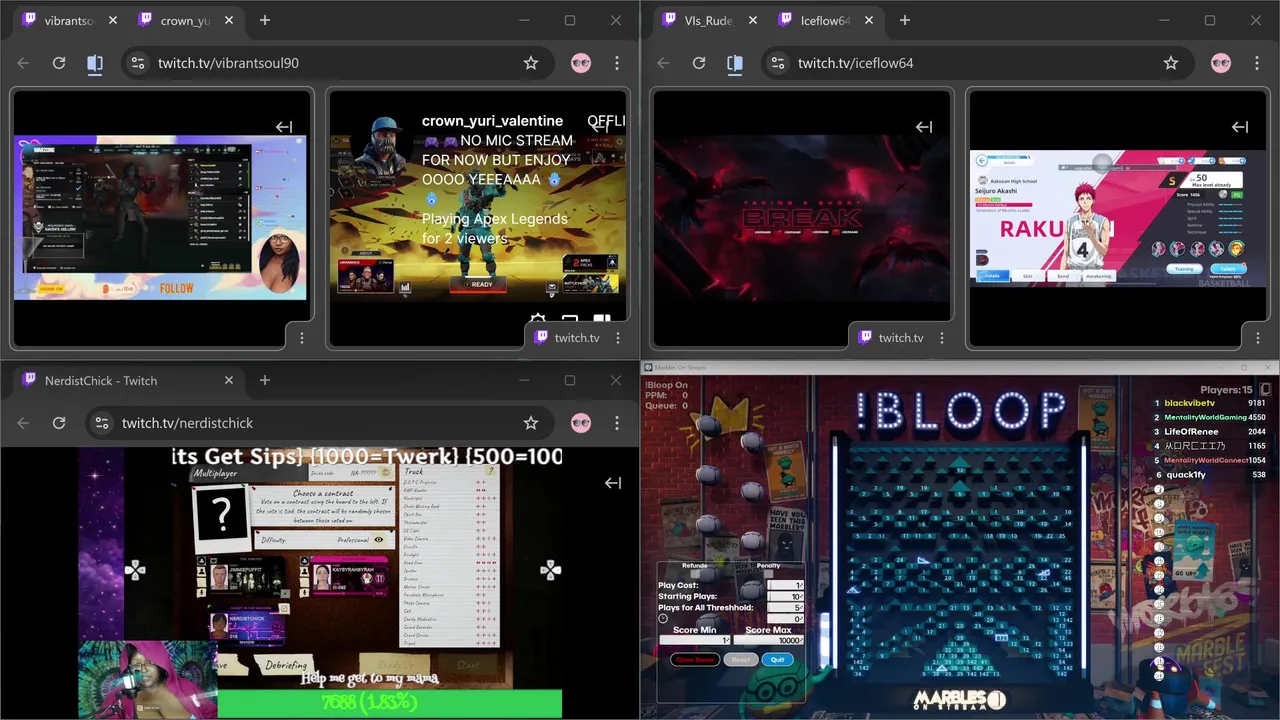
Task: Toggle split view icon in vibrantsoul90 window
Action: tap(95, 63)
